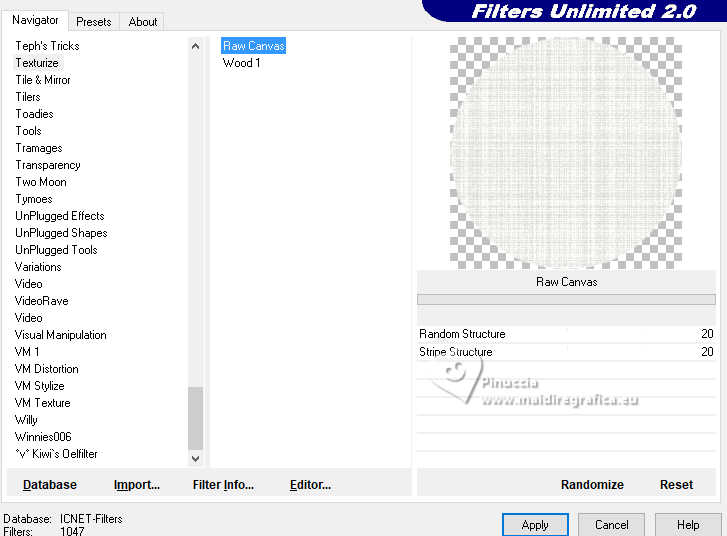This screenshot has height=536, width=727.
Task: Open Filter Info...
Action: [x=223, y=485]
